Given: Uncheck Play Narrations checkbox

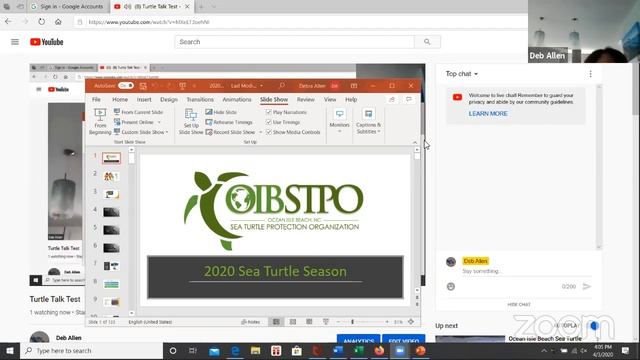Looking at the screenshot, I should pos(269,112).
